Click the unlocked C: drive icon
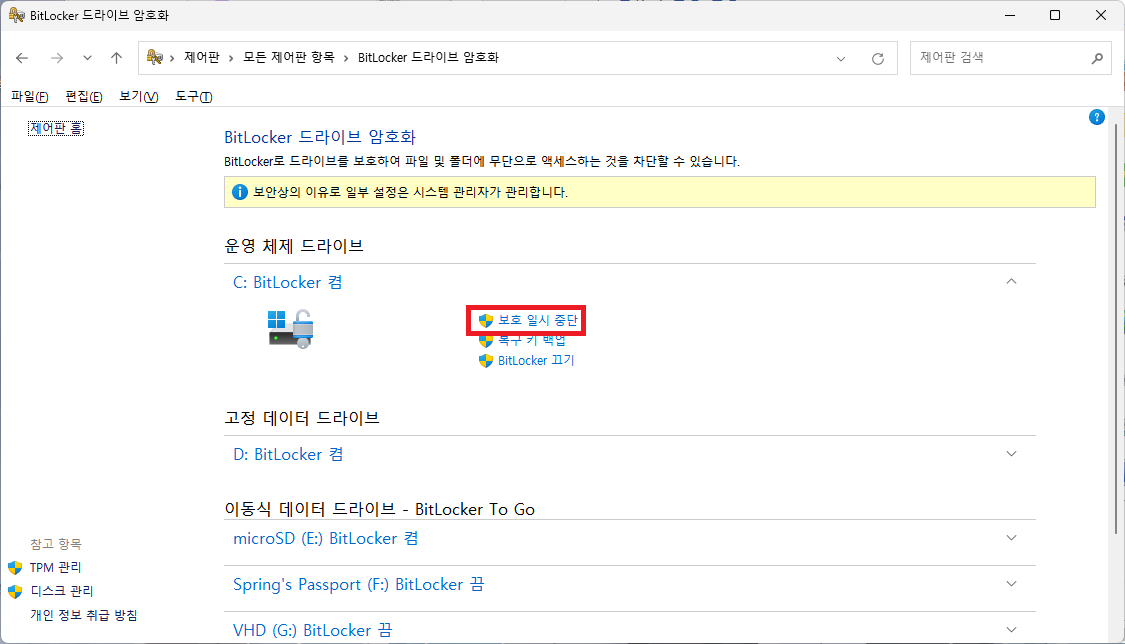 [x=291, y=329]
